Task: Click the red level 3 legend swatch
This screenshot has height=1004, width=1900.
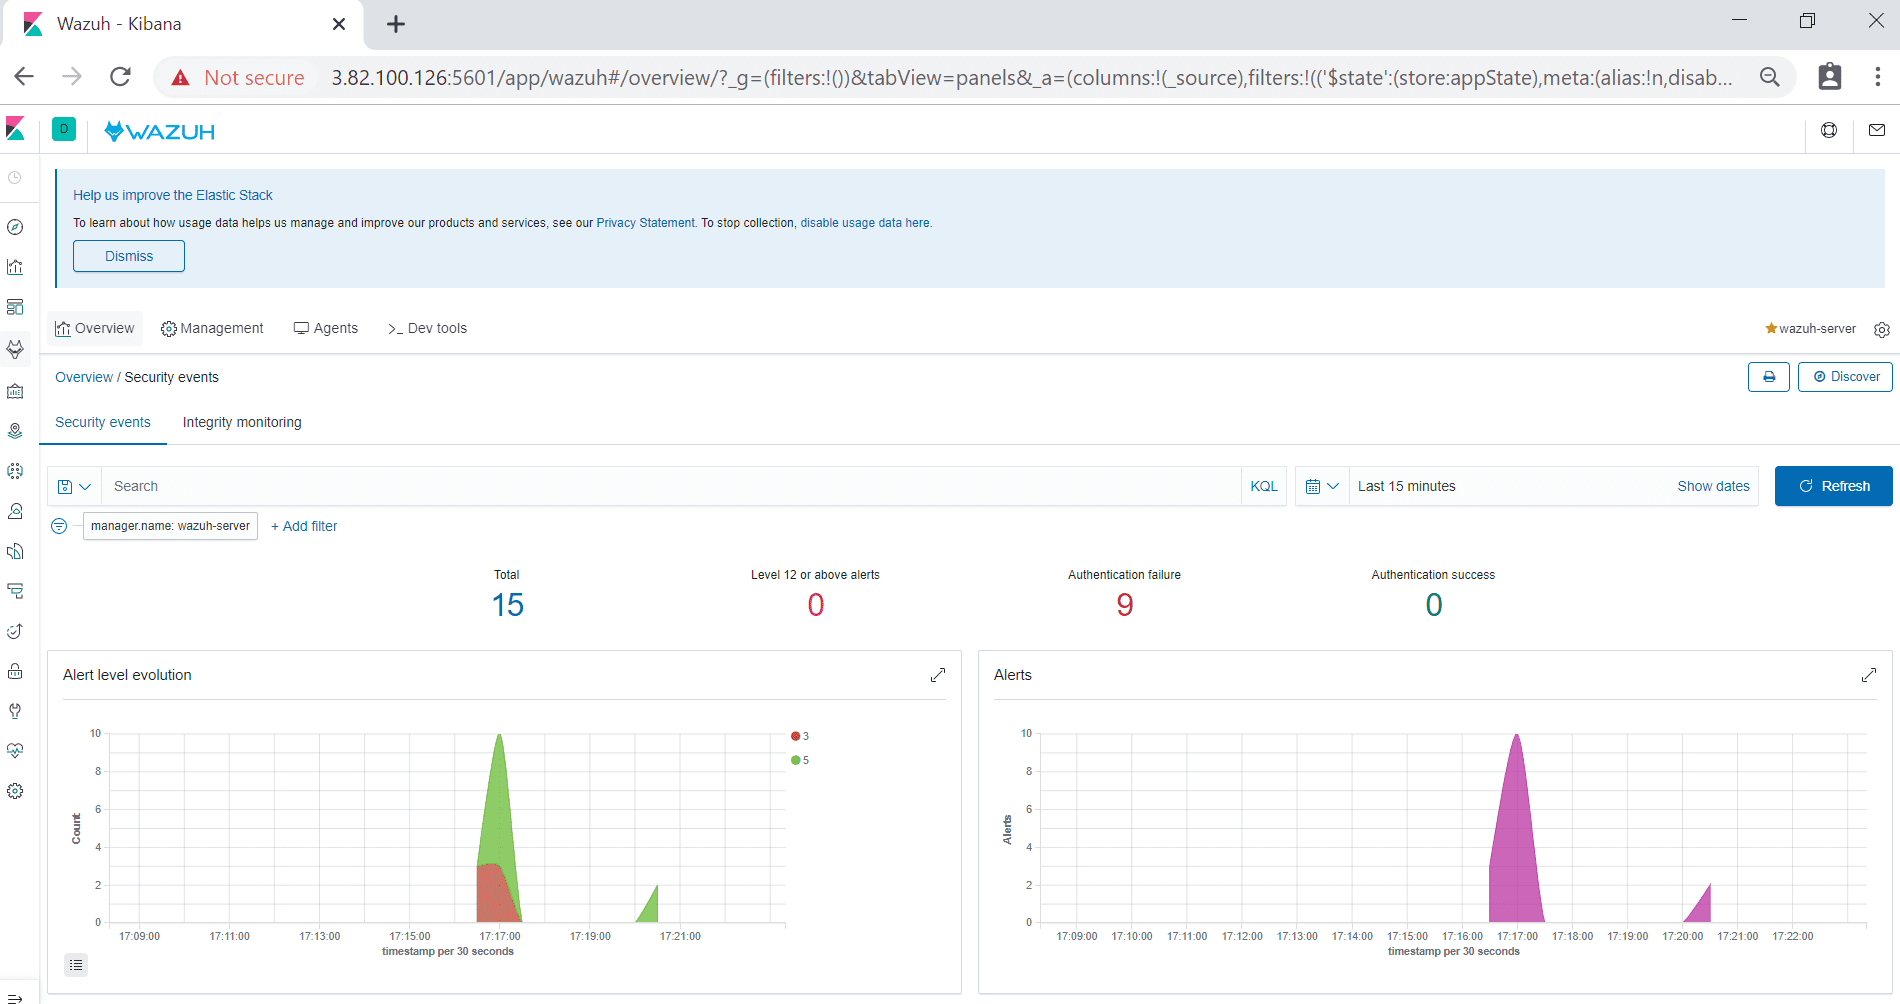Action: coord(795,736)
